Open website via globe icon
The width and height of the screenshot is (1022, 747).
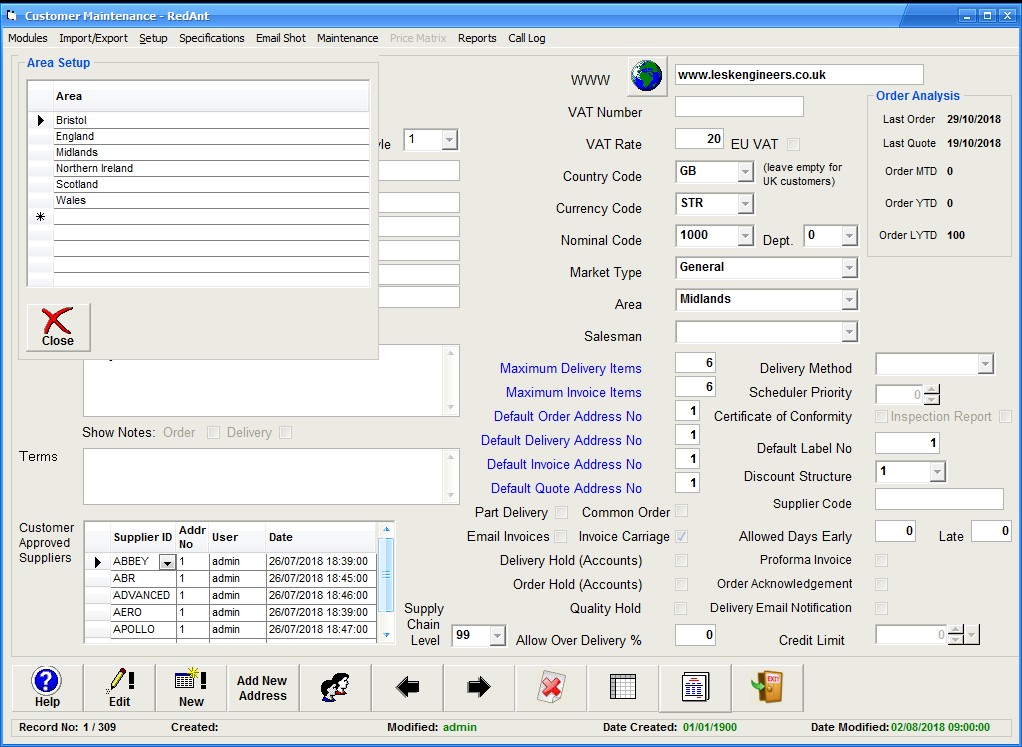[x=647, y=76]
